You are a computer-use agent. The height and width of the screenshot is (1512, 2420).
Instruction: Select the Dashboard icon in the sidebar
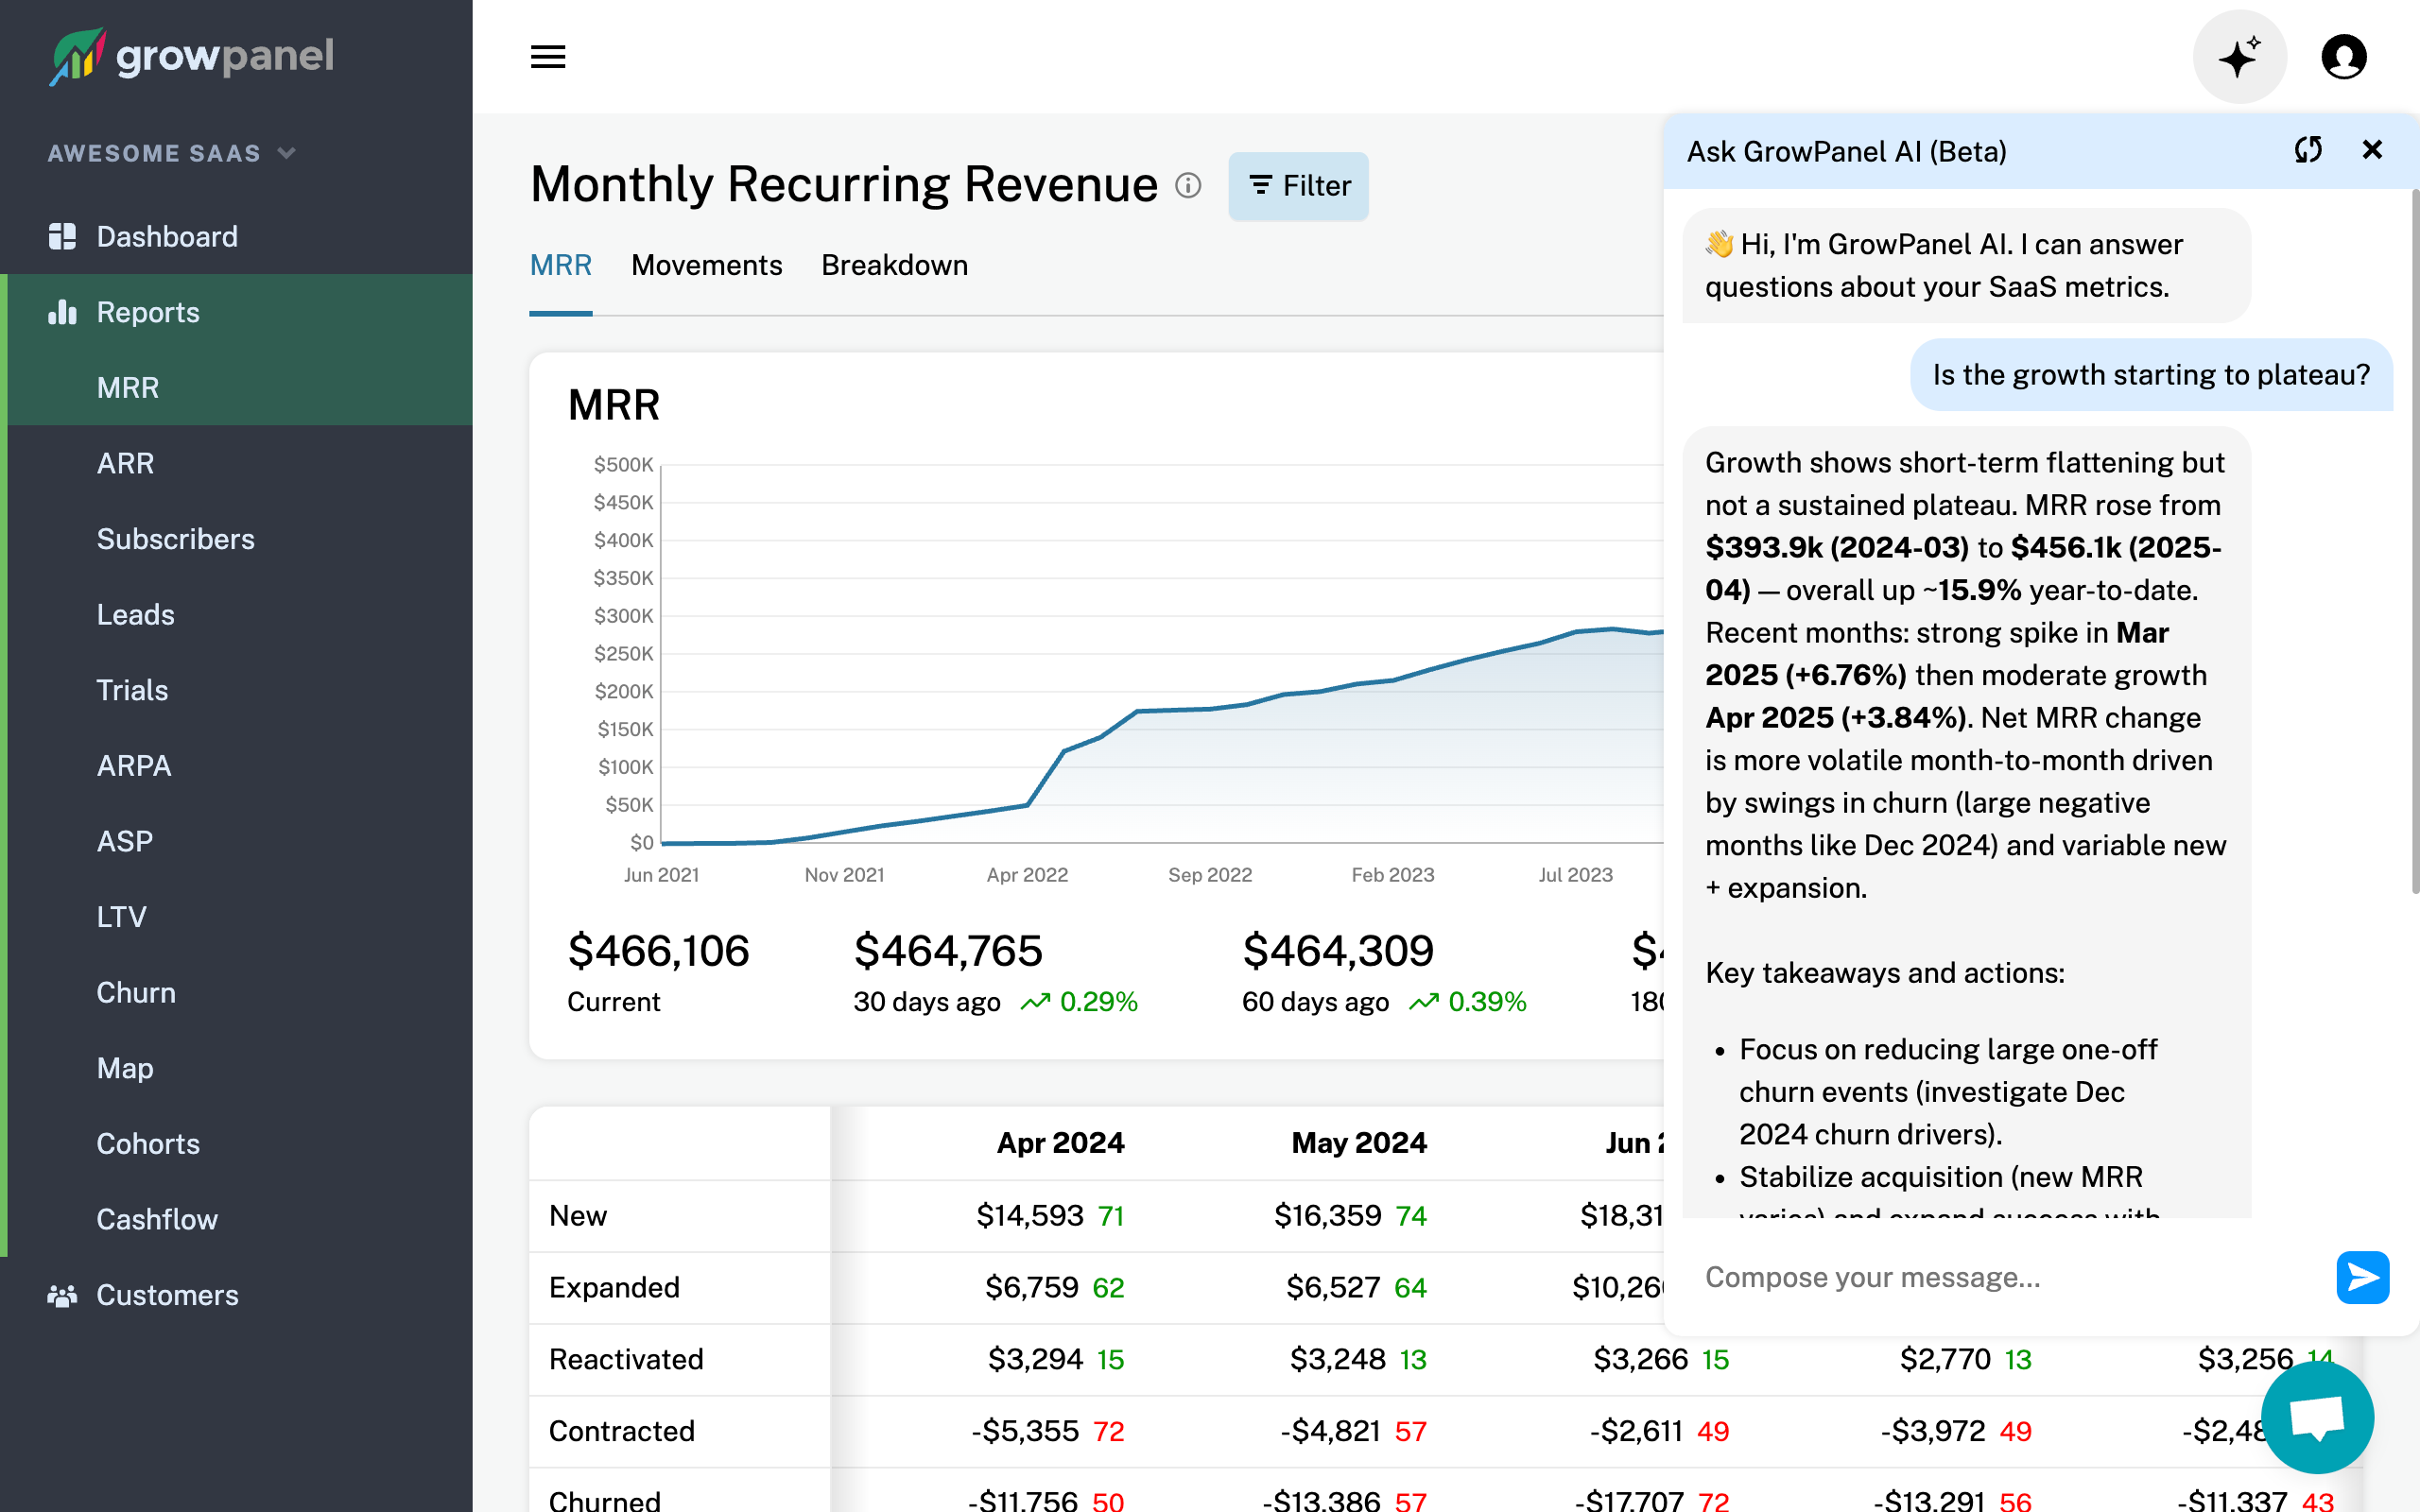coord(62,236)
